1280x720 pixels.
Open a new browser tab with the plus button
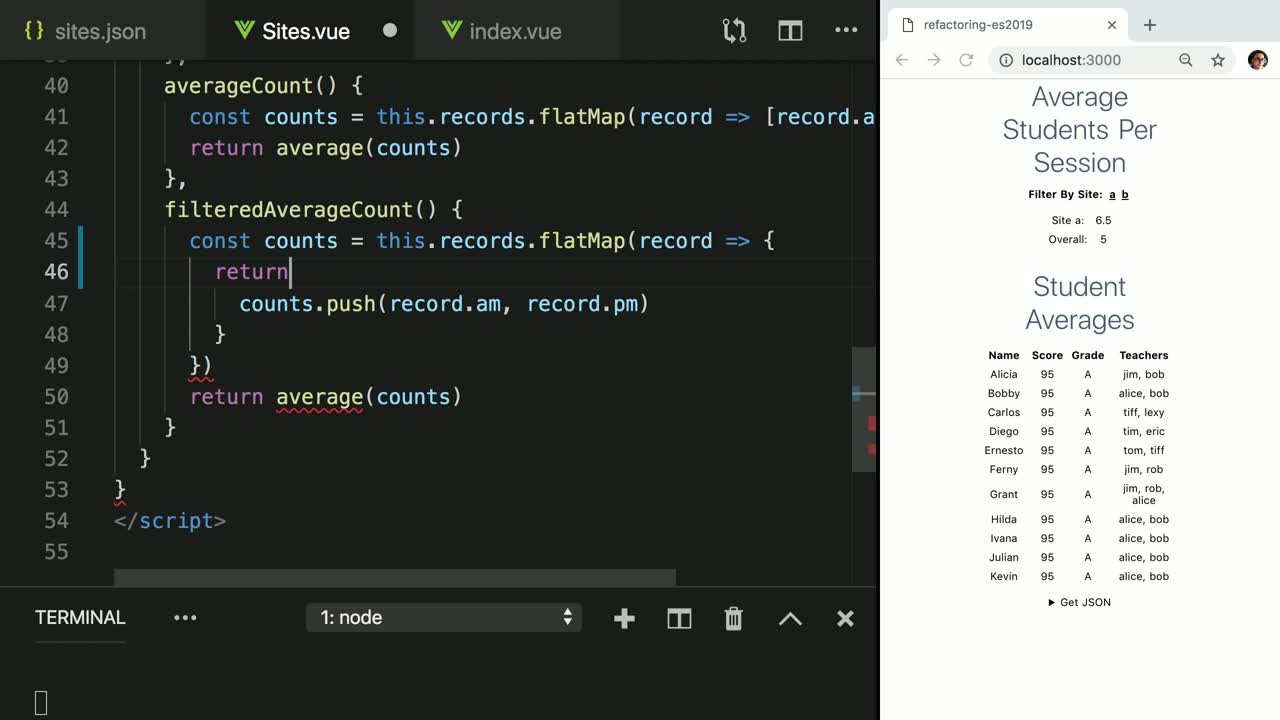(1150, 24)
